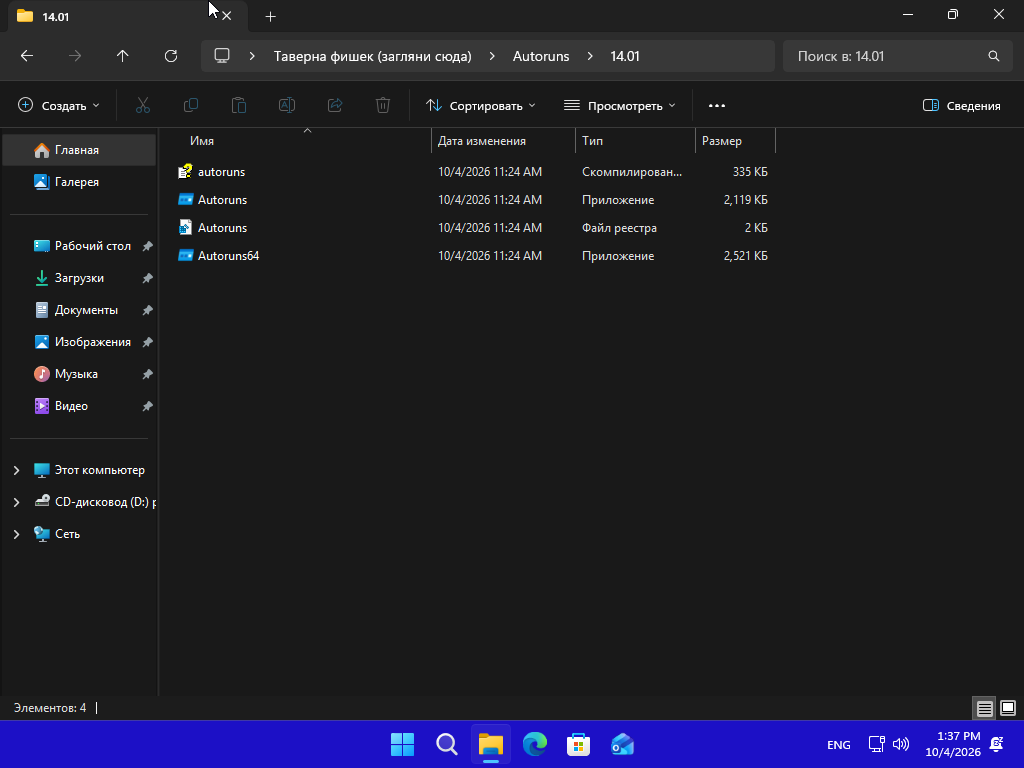Viewport: 1024px width, 768px height.
Task: Click the Paste clipboard icon
Action: tap(239, 105)
